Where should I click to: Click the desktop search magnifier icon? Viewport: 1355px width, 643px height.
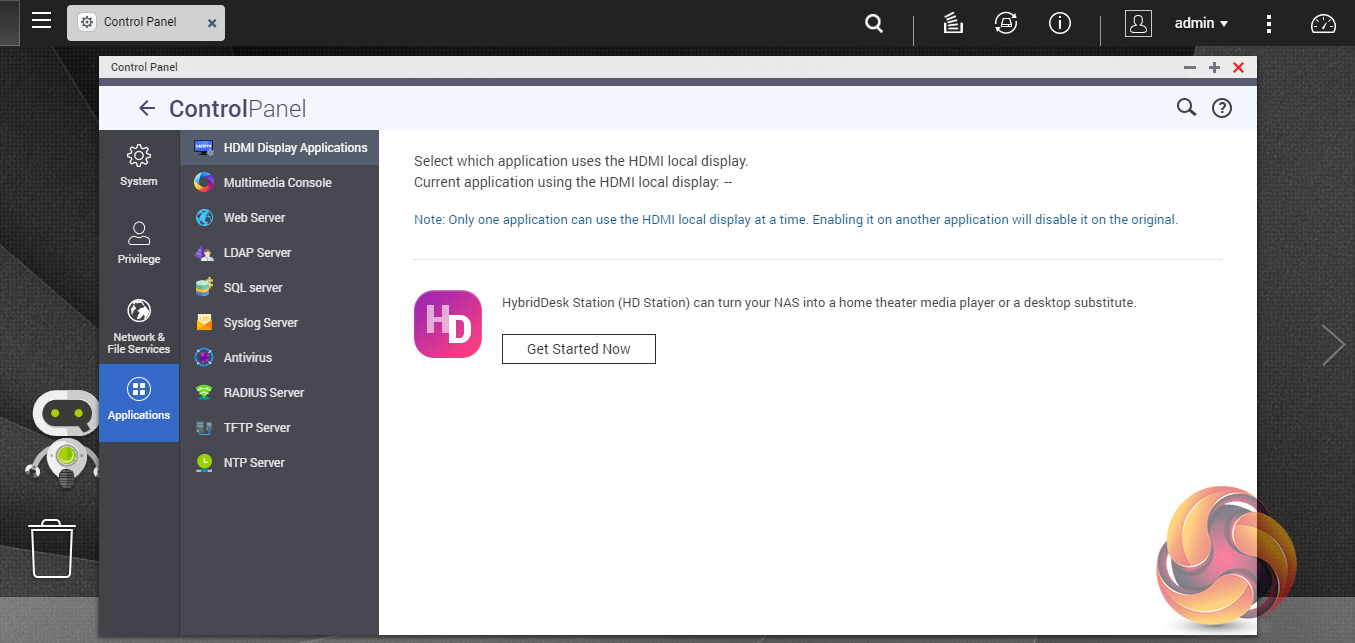coord(874,23)
